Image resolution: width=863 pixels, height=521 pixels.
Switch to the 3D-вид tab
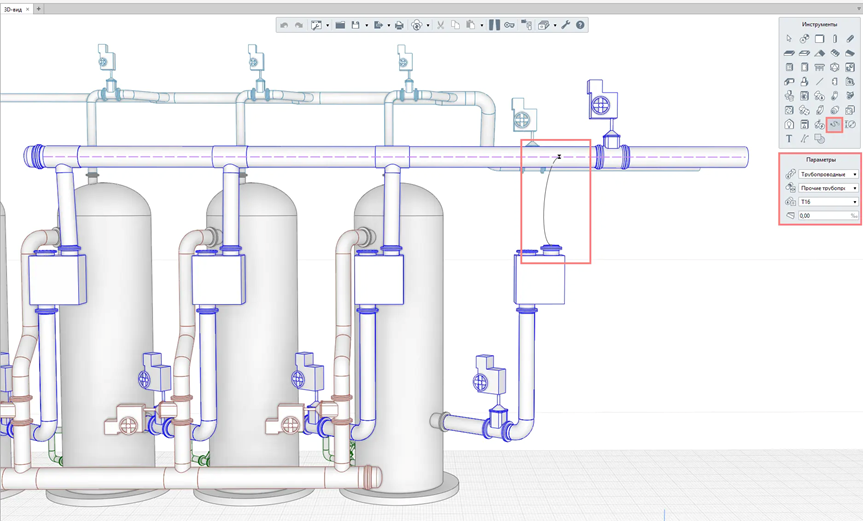coord(13,9)
